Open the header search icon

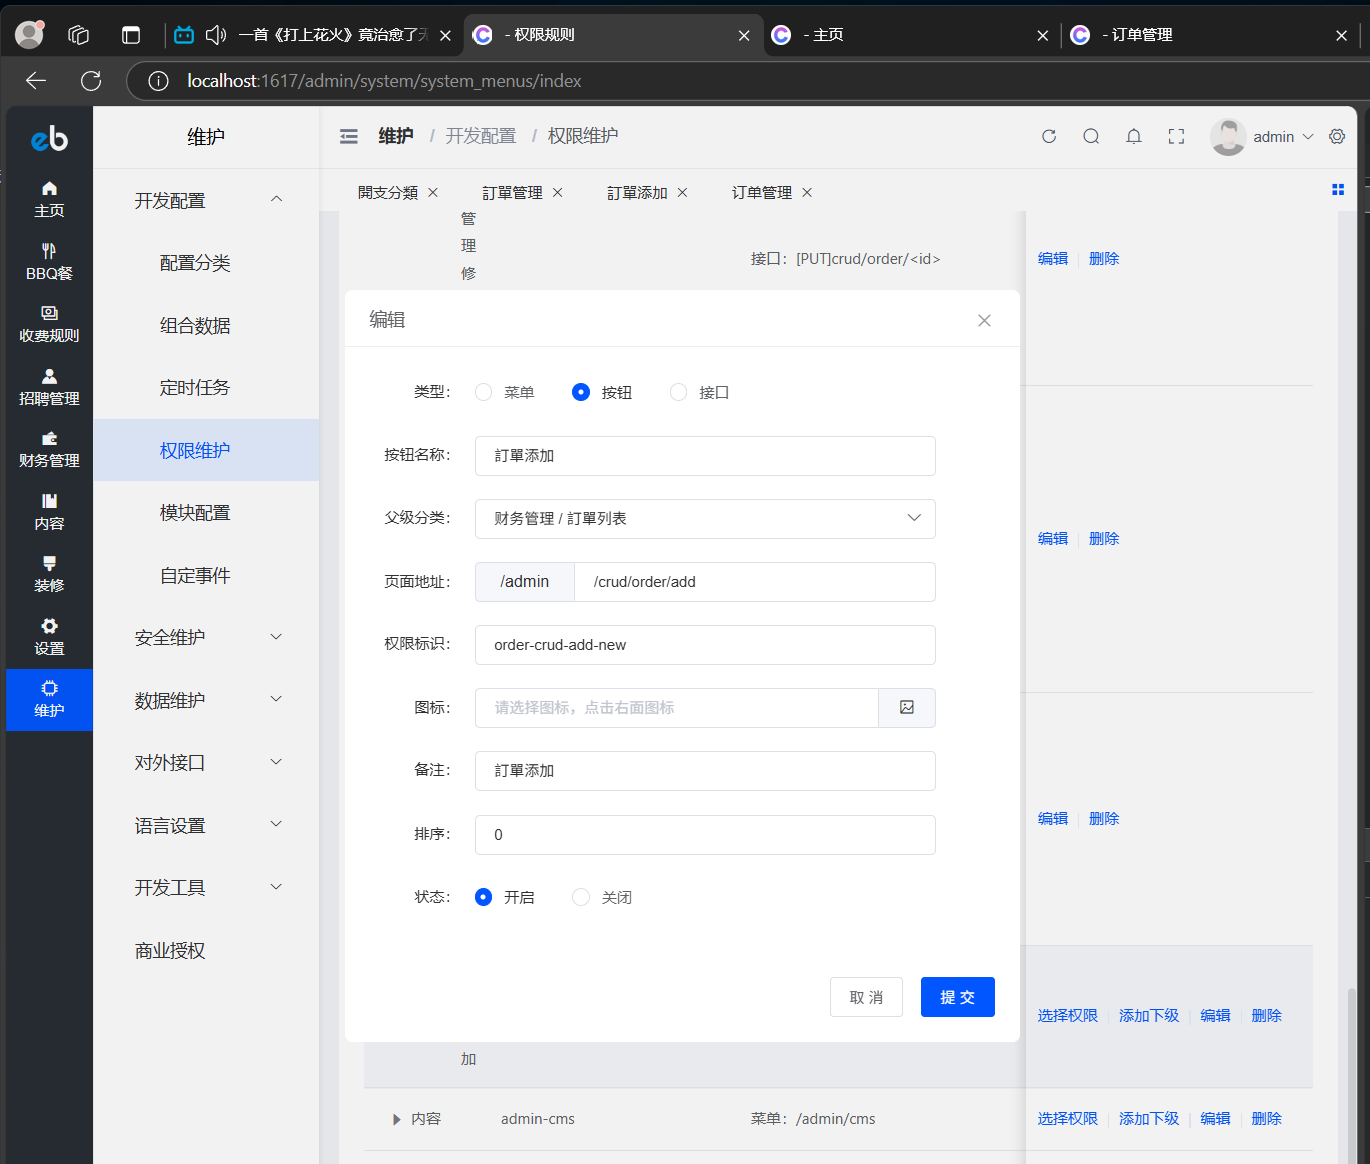click(x=1091, y=136)
